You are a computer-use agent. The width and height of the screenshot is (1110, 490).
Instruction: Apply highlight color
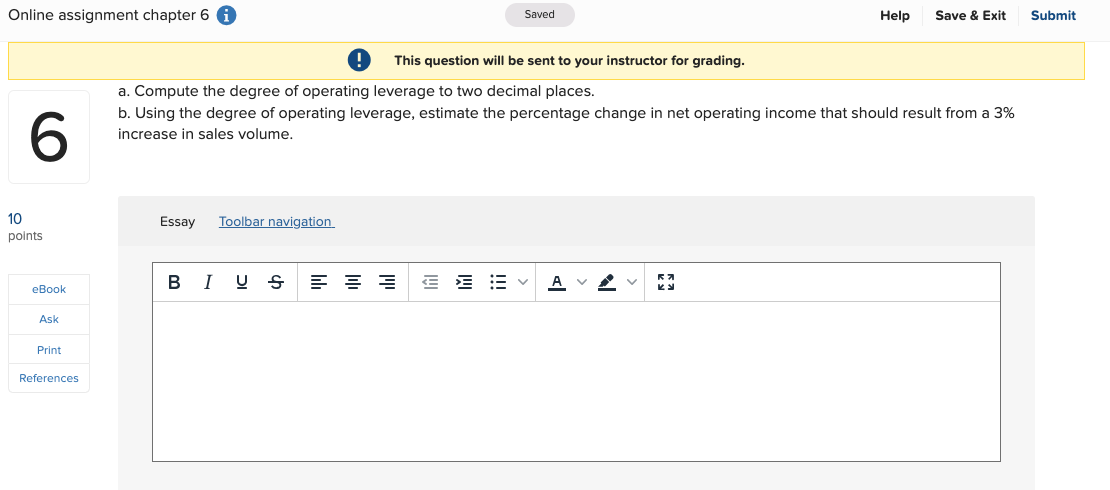(x=607, y=282)
